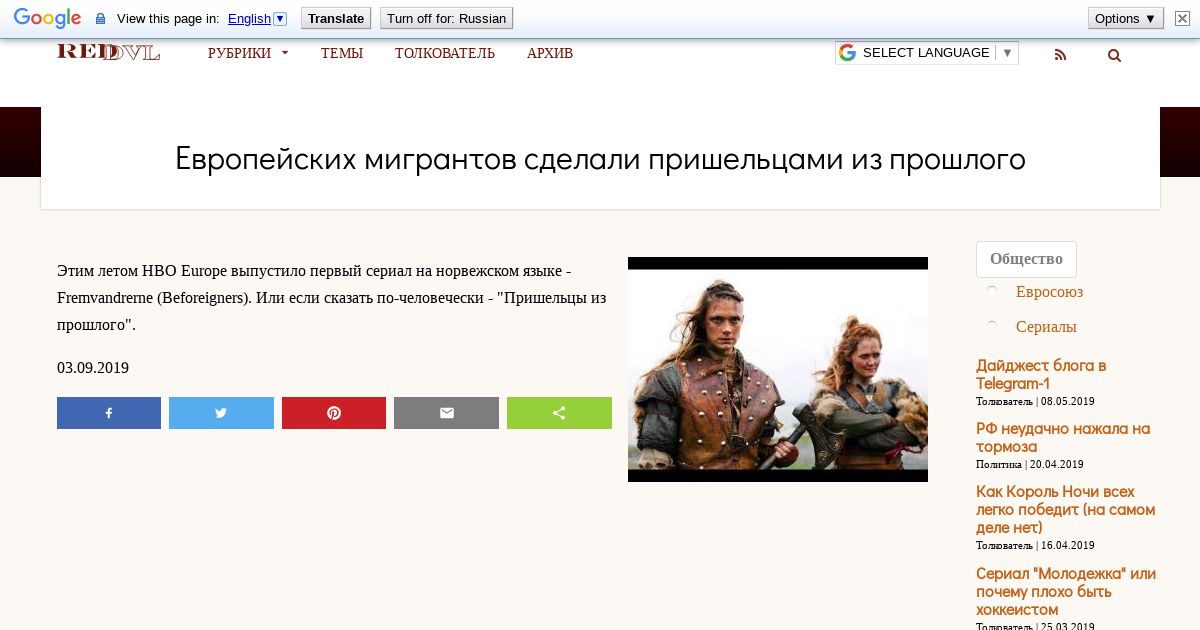Open the RSS feed icon

point(1060,55)
